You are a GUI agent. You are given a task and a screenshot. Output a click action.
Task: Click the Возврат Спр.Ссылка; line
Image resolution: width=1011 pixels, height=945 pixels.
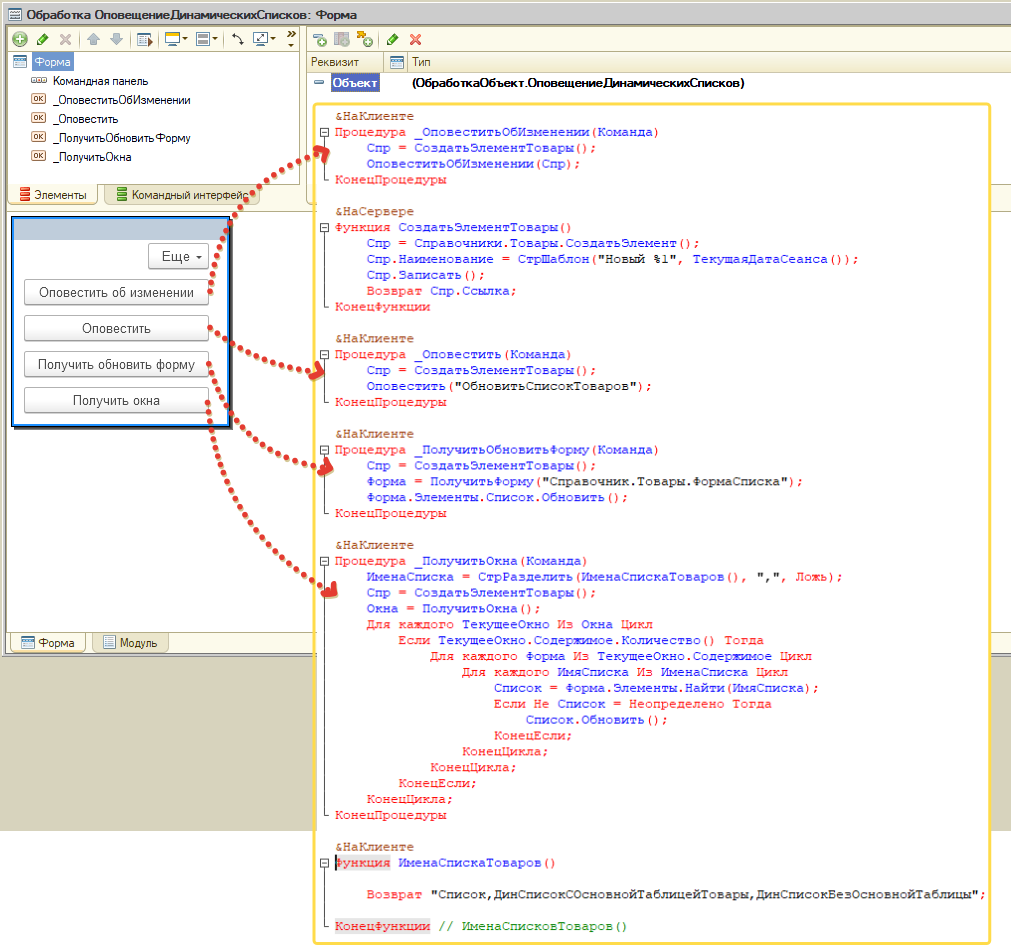pyautogui.click(x=441, y=291)
